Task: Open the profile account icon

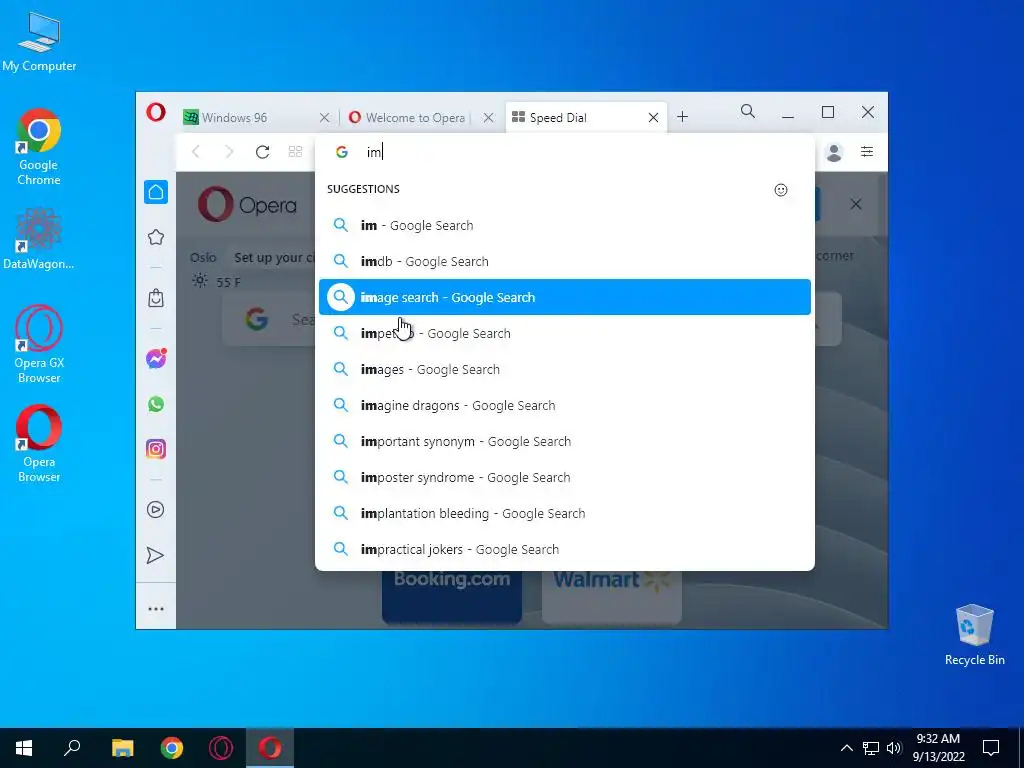Action: coord(834,152)
